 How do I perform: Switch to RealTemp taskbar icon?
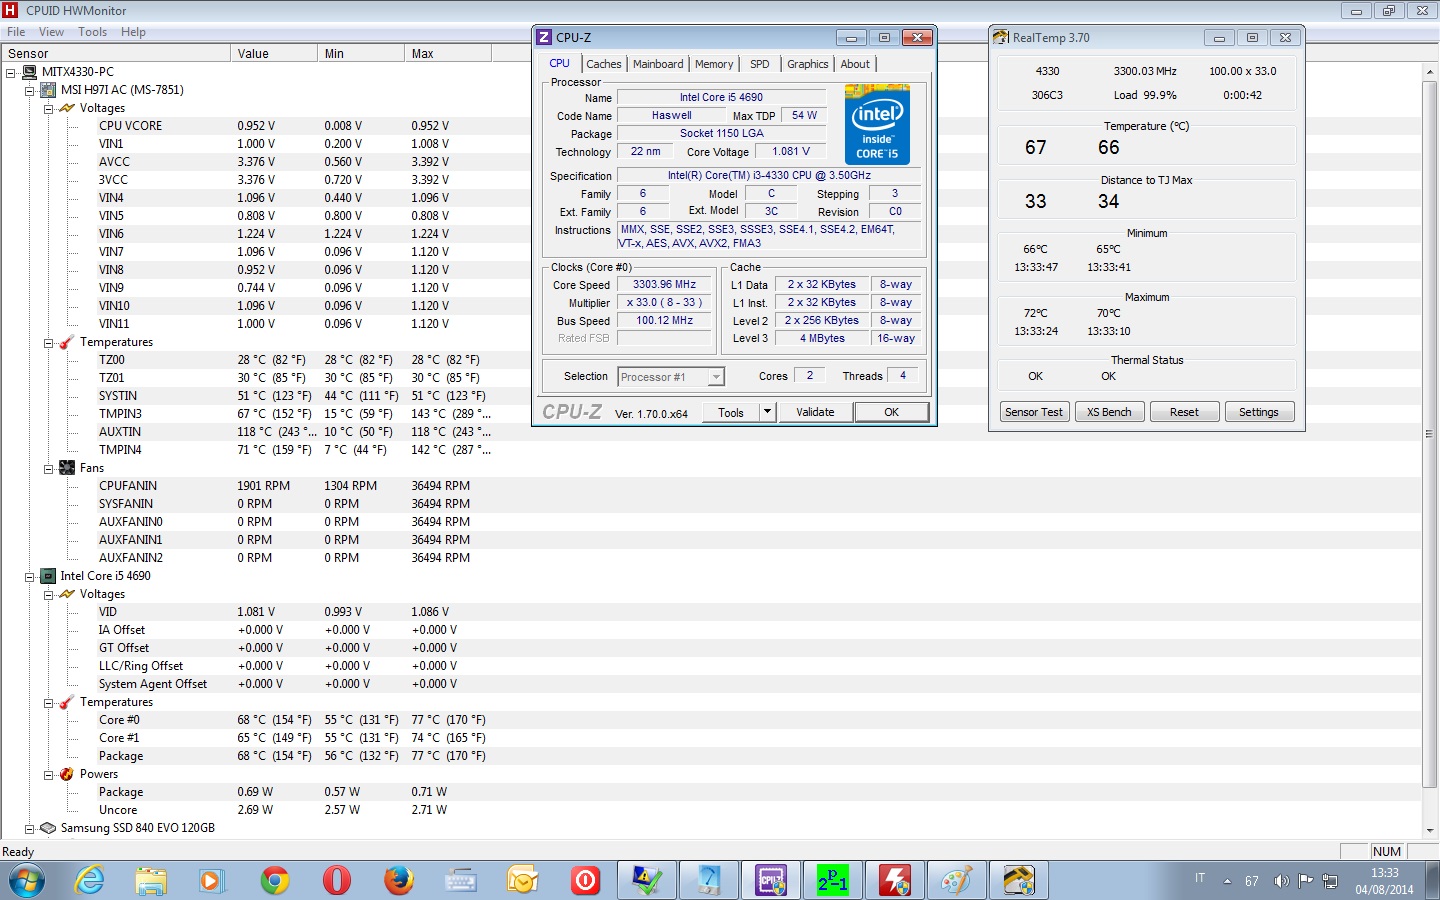pos(1019,881)
